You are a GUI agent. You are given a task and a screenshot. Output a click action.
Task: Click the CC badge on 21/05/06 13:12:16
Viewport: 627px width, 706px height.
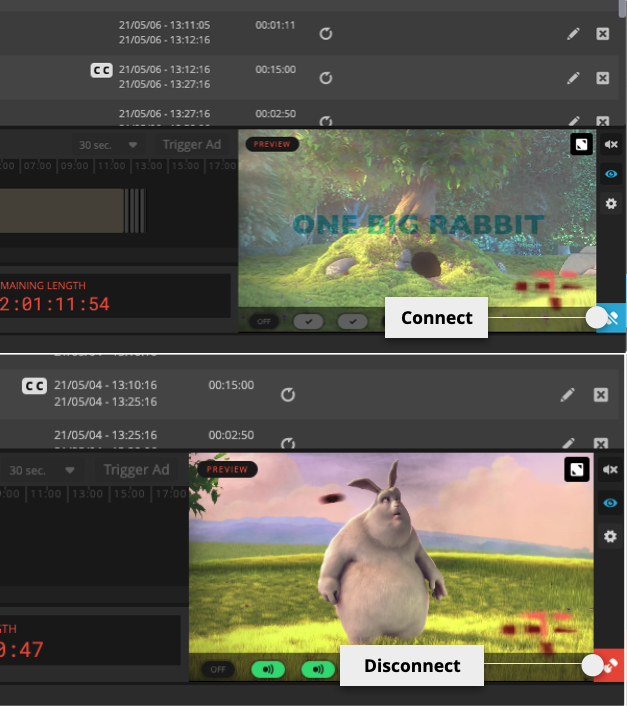pyautogui.click(x=101, y=70)
